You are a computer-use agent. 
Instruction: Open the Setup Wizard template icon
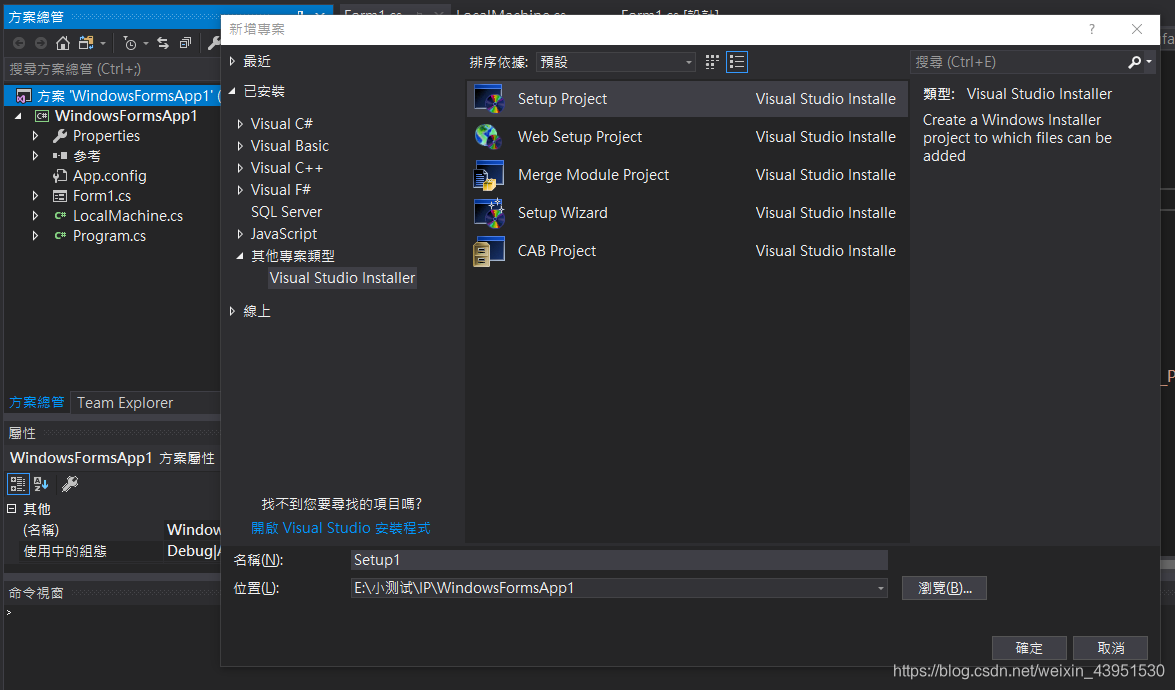489,212
